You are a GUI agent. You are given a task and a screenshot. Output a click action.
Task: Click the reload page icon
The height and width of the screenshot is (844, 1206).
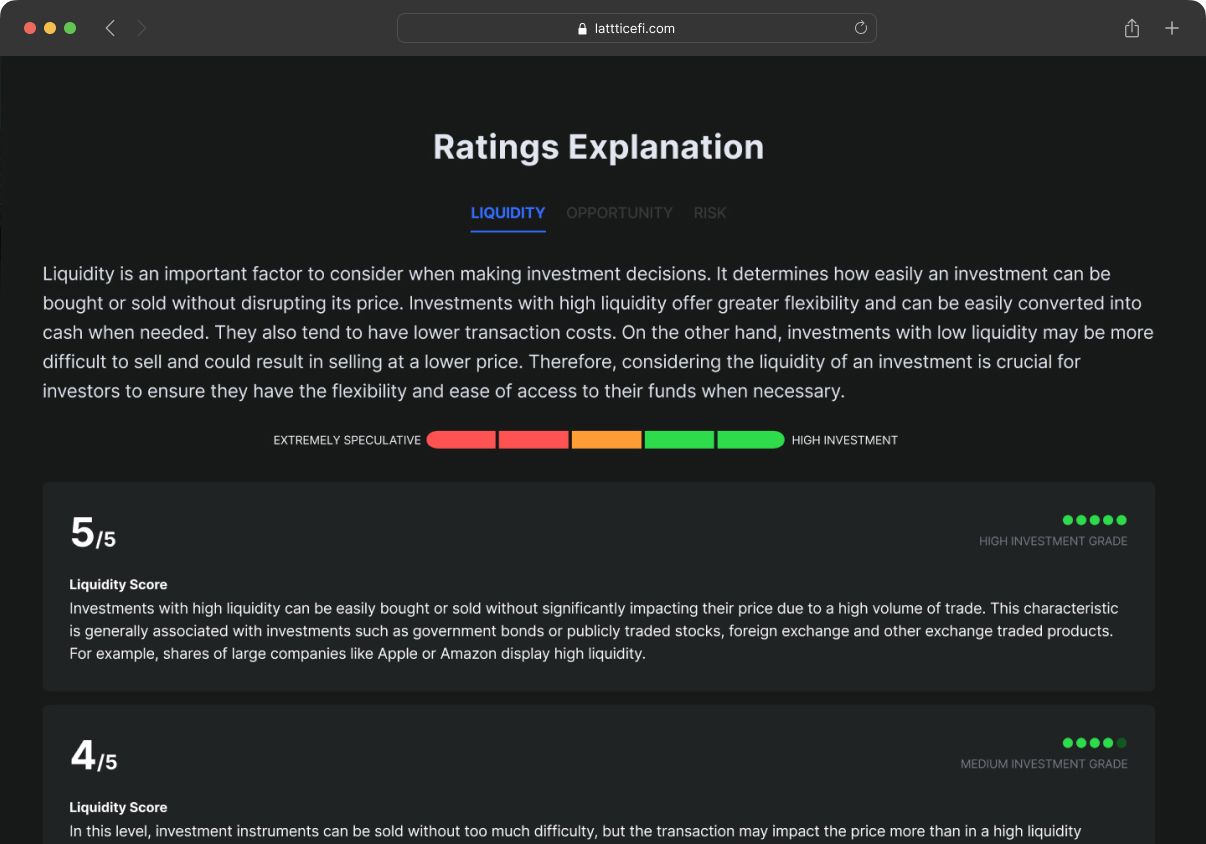point(860,28)
